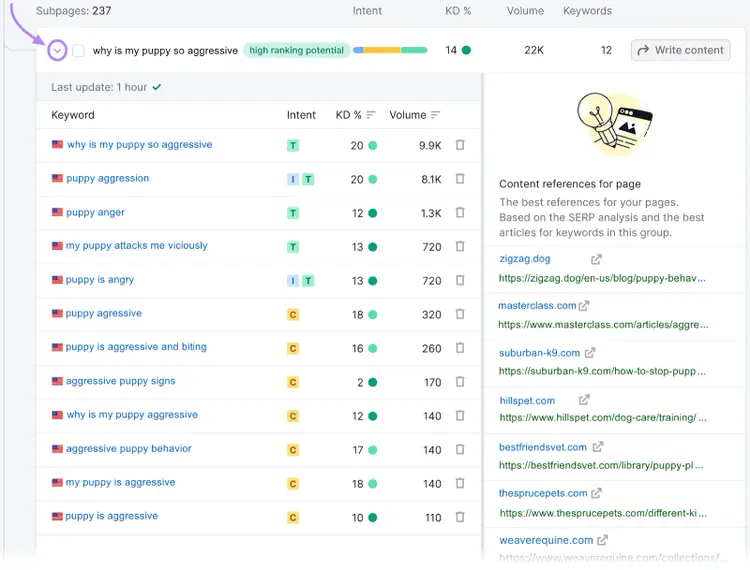
Task: Click the masterclass.com domain link
Action: click(537, 306)
